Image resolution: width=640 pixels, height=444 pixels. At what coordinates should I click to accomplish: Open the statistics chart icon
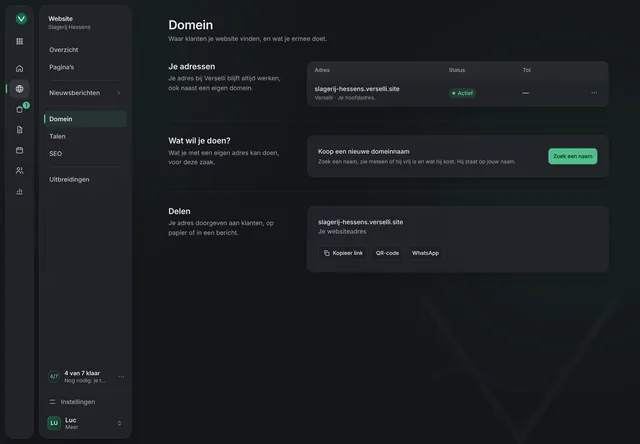[x=20, y=191]
